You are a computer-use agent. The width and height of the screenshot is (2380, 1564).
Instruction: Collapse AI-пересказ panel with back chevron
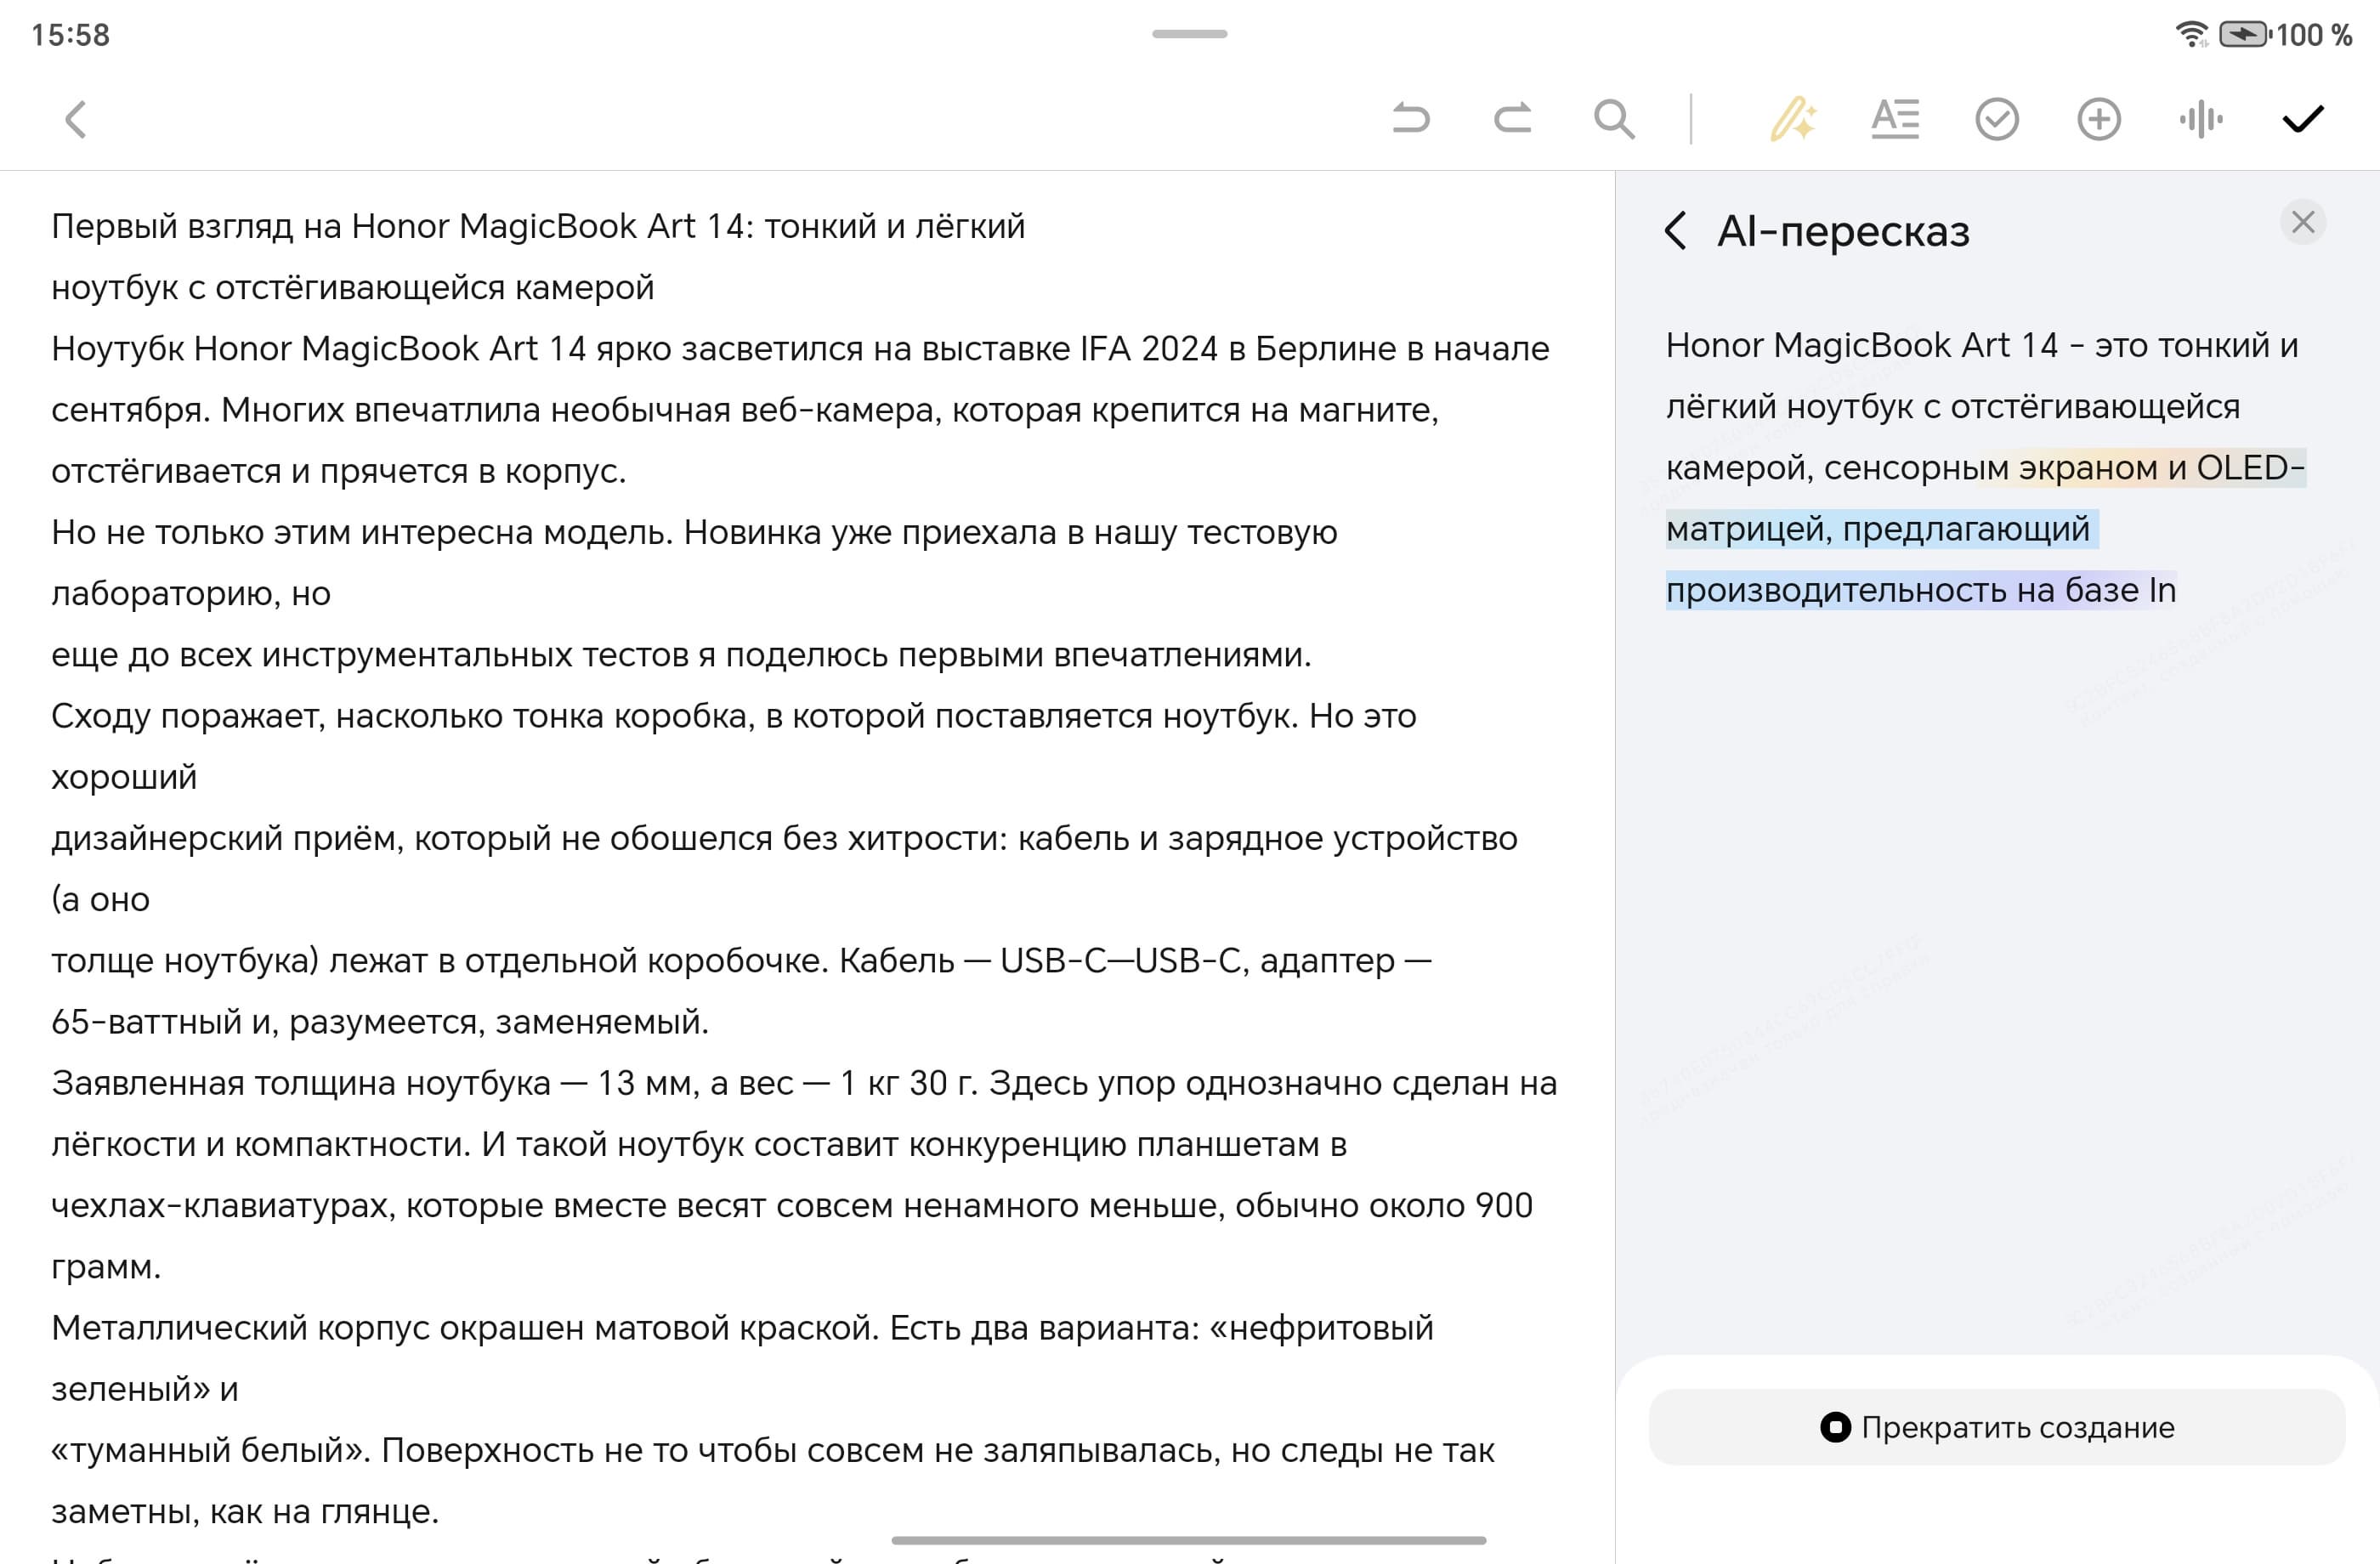pyautogui.click(x=1677, y=231)
